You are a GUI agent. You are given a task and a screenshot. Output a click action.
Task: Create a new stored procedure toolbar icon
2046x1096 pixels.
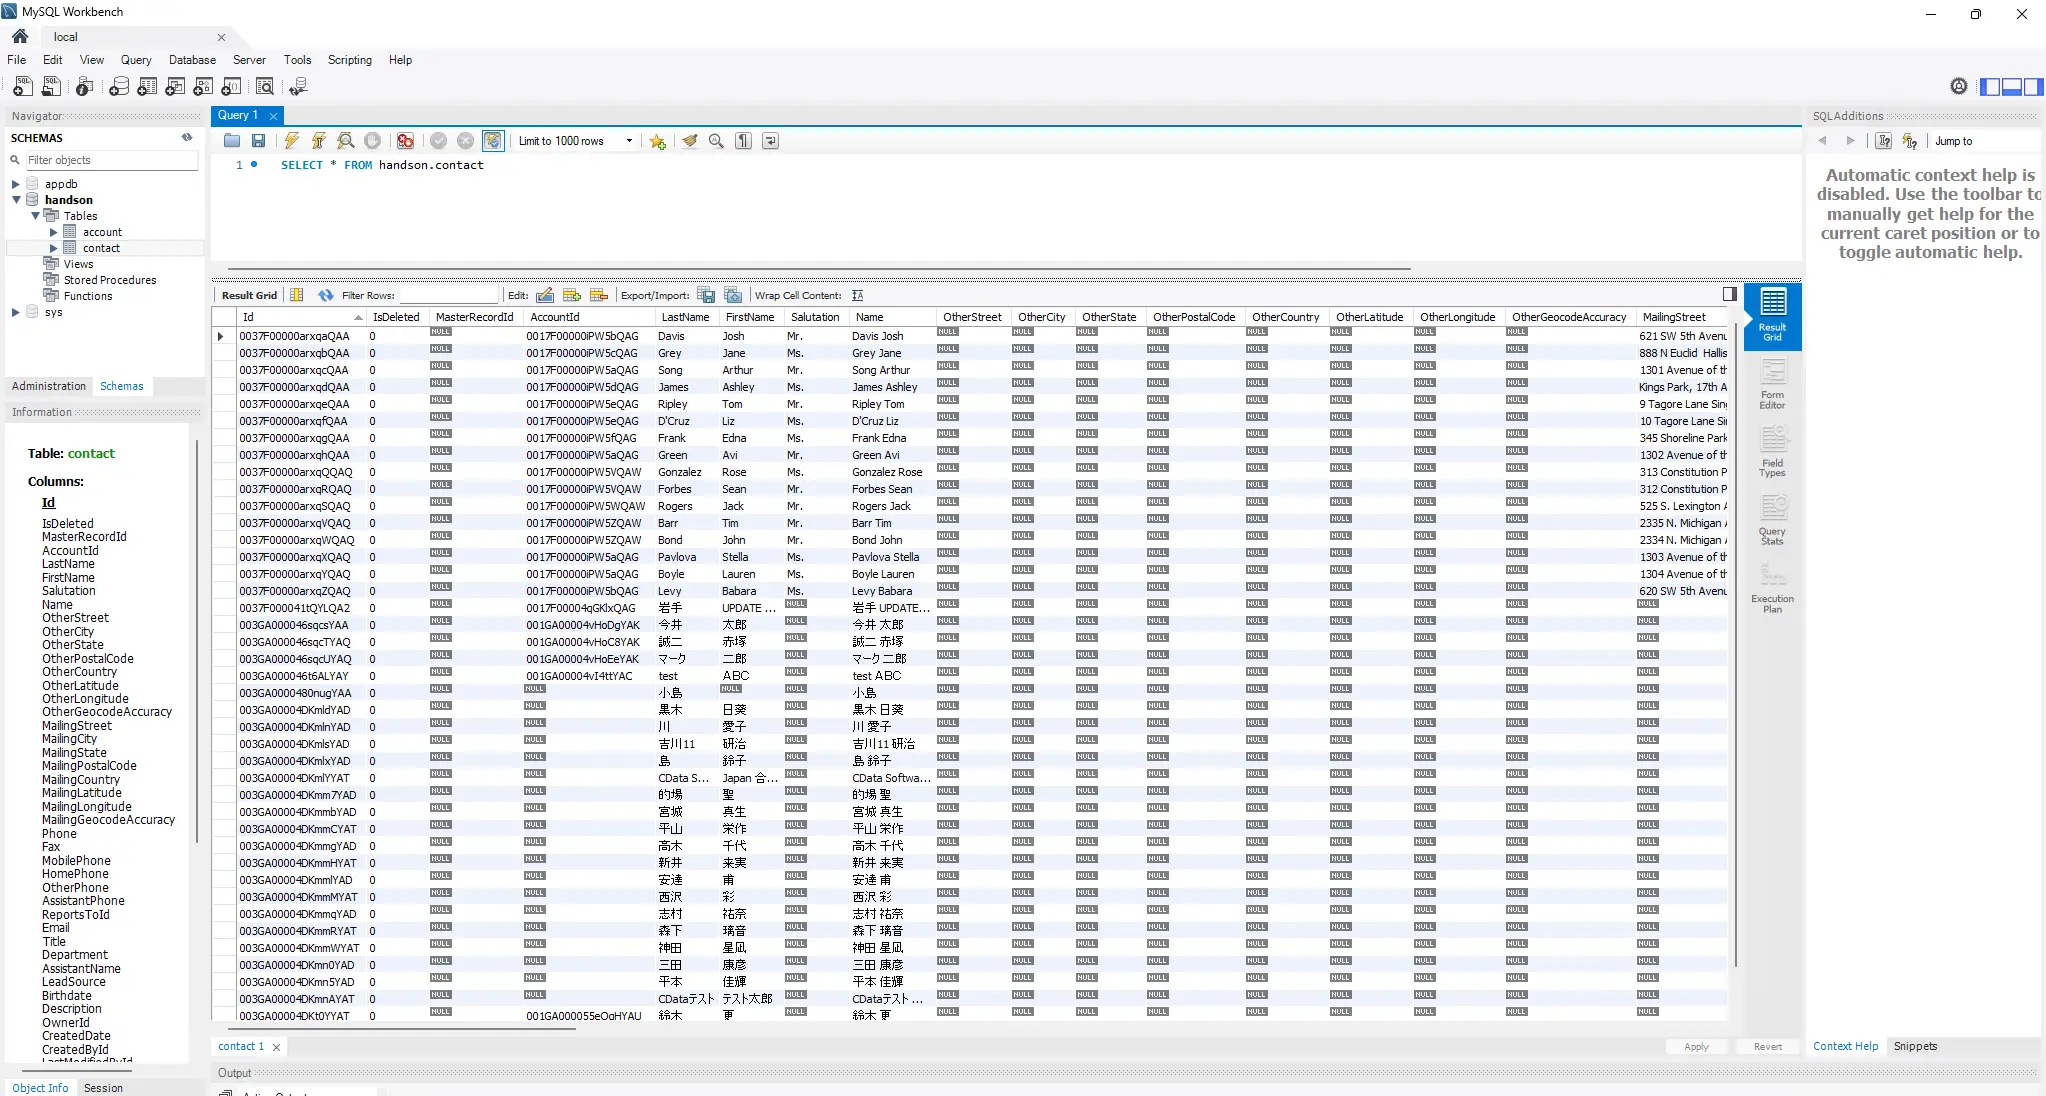coord(203,87)
